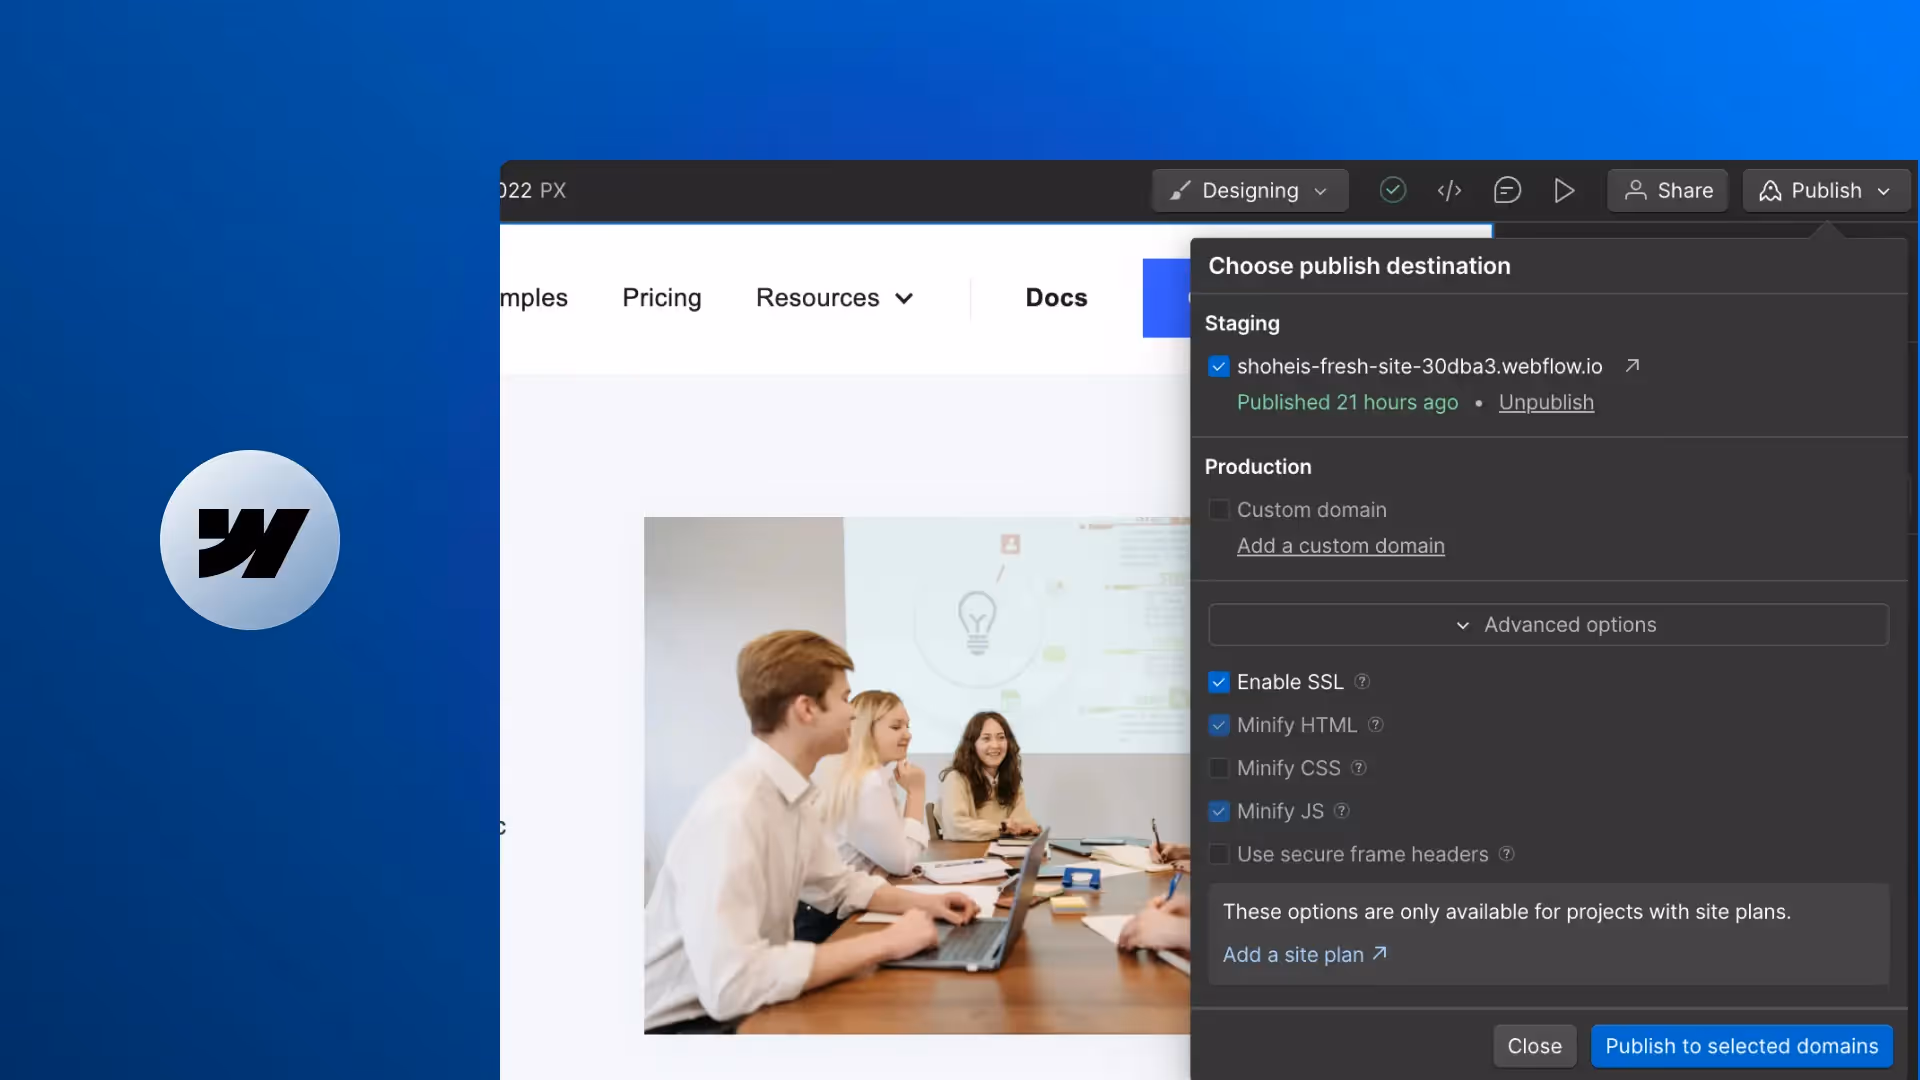1920x1080 pixels.
Task: Click help icon beside Minify HTML
Action: tap(1376, 724)
